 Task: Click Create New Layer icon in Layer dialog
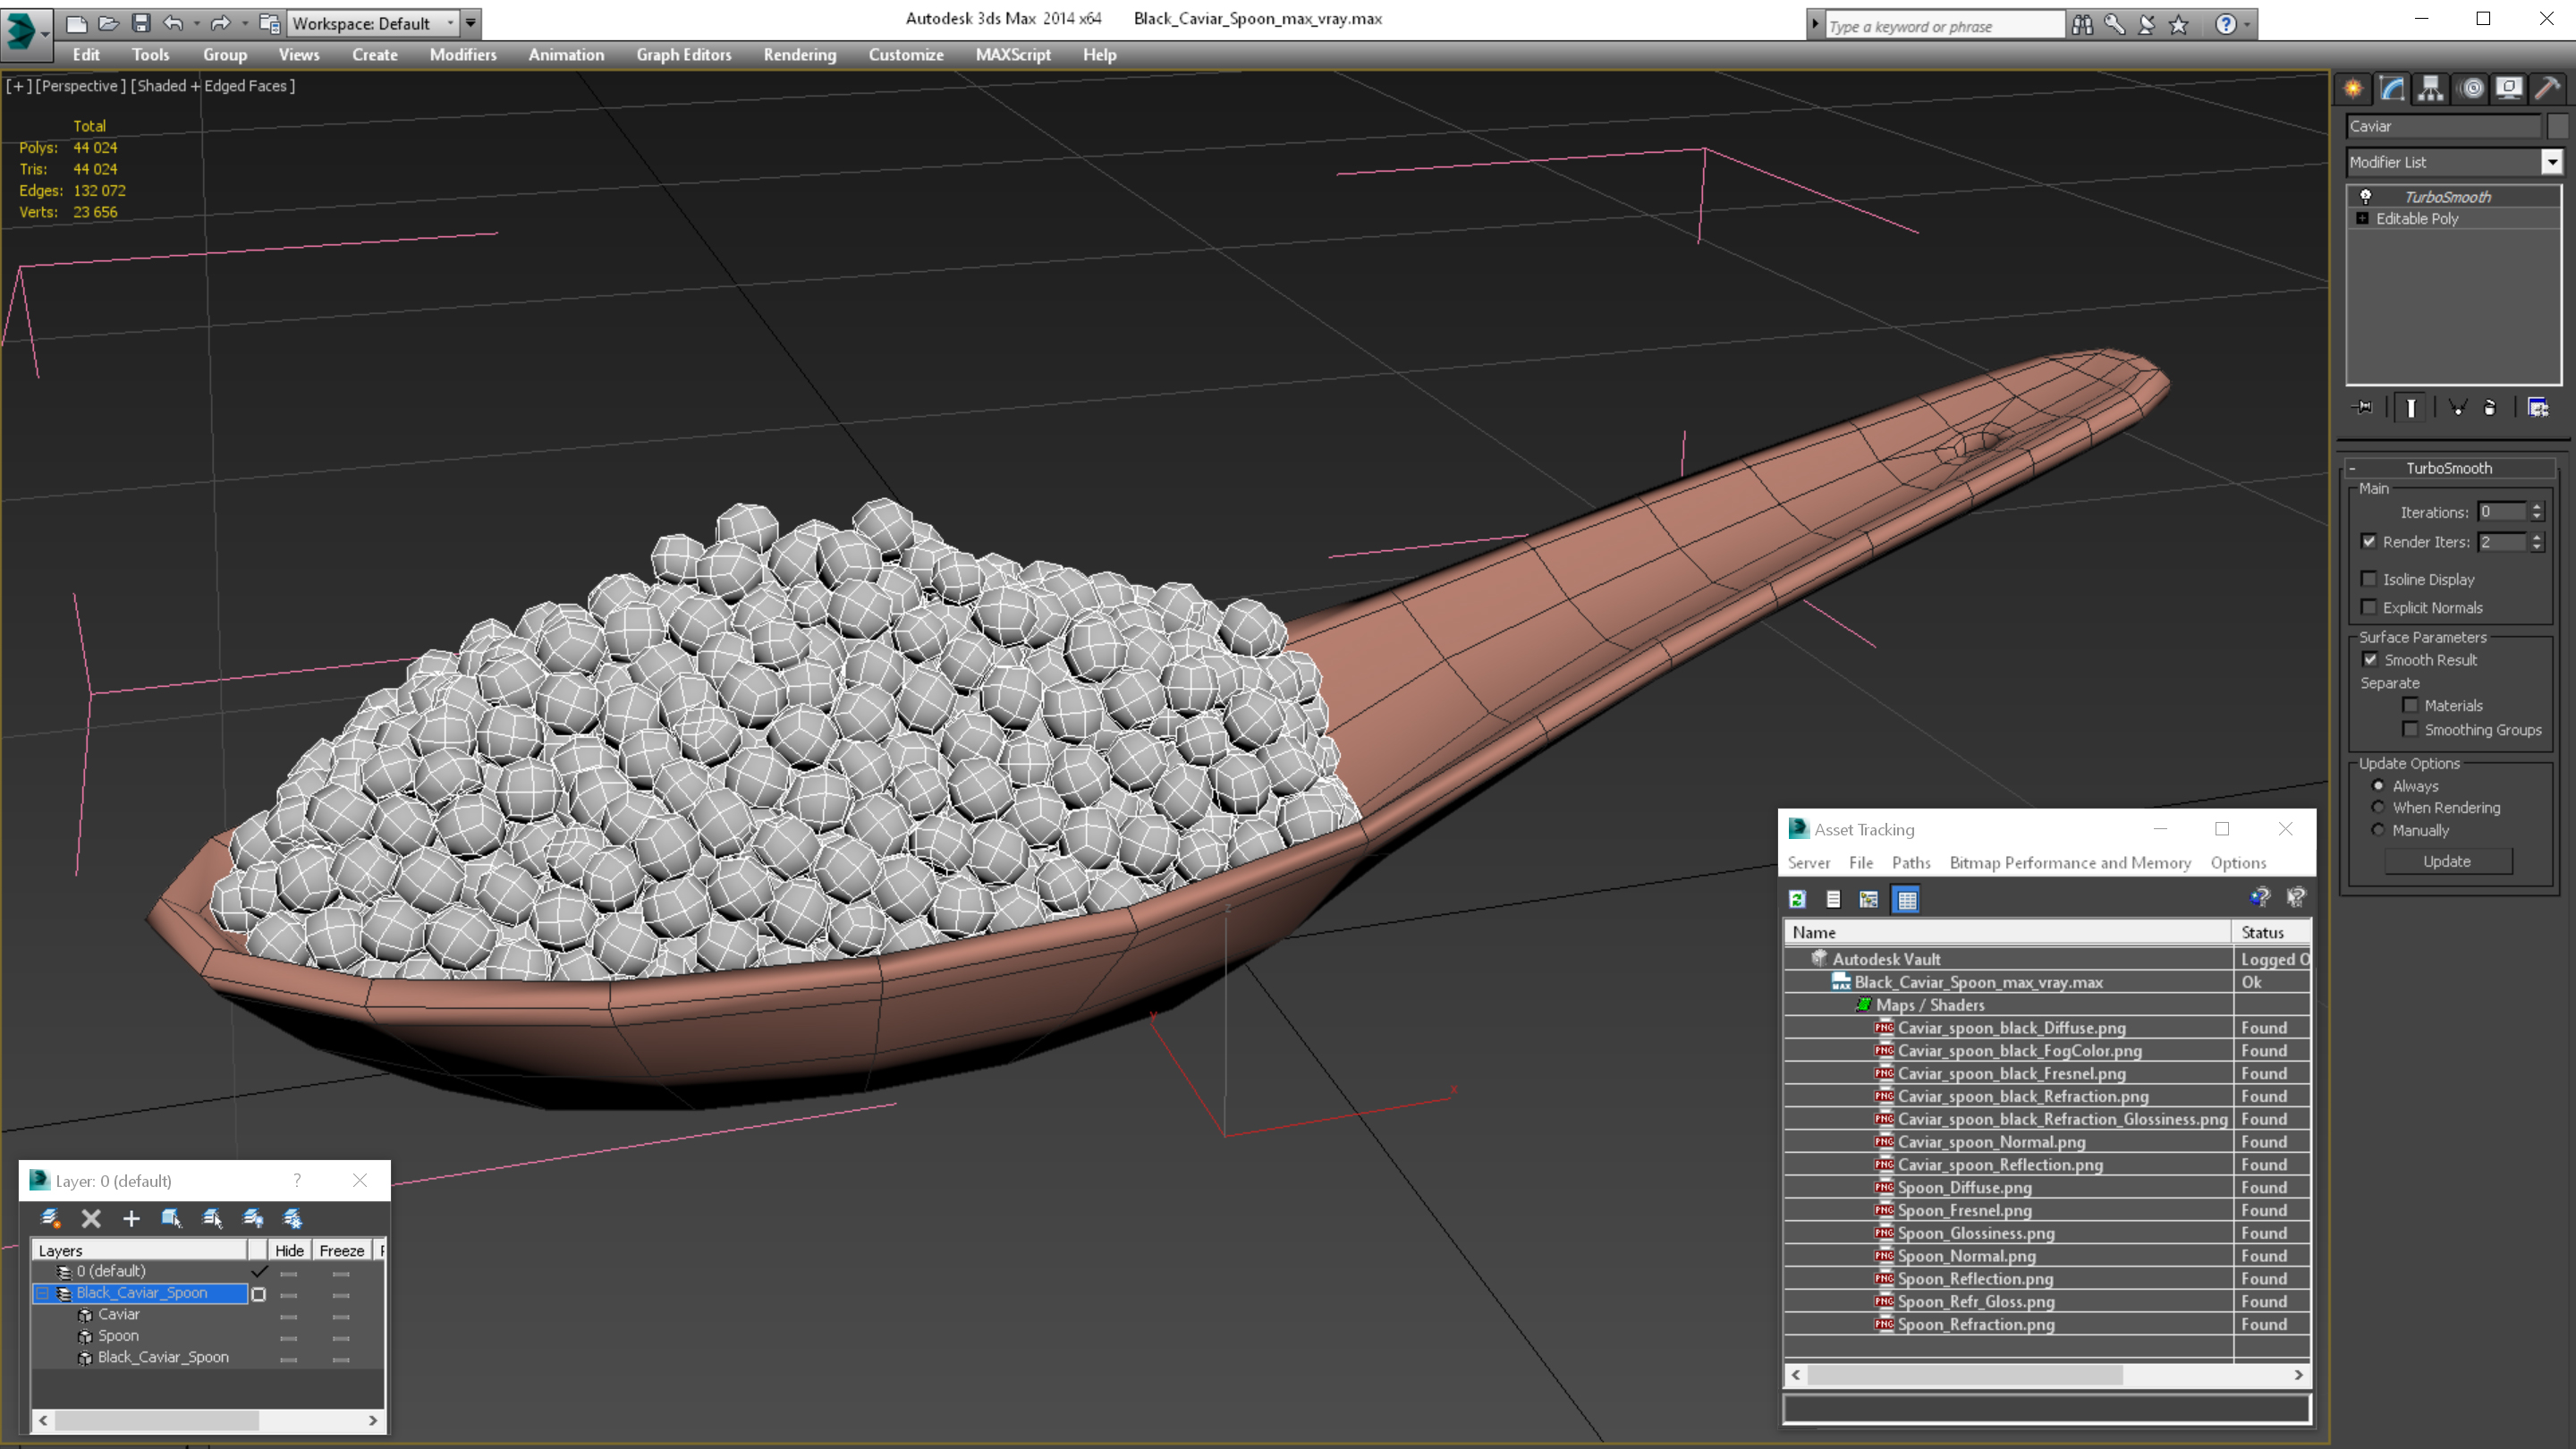(50, 1218)
